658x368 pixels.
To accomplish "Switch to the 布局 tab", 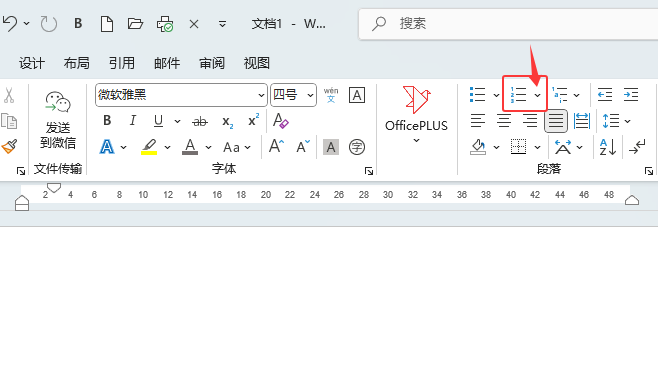I will 76,63.
